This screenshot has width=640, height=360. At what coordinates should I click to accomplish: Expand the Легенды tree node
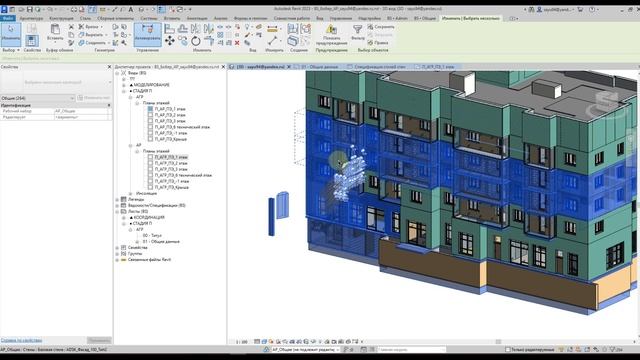117,200
